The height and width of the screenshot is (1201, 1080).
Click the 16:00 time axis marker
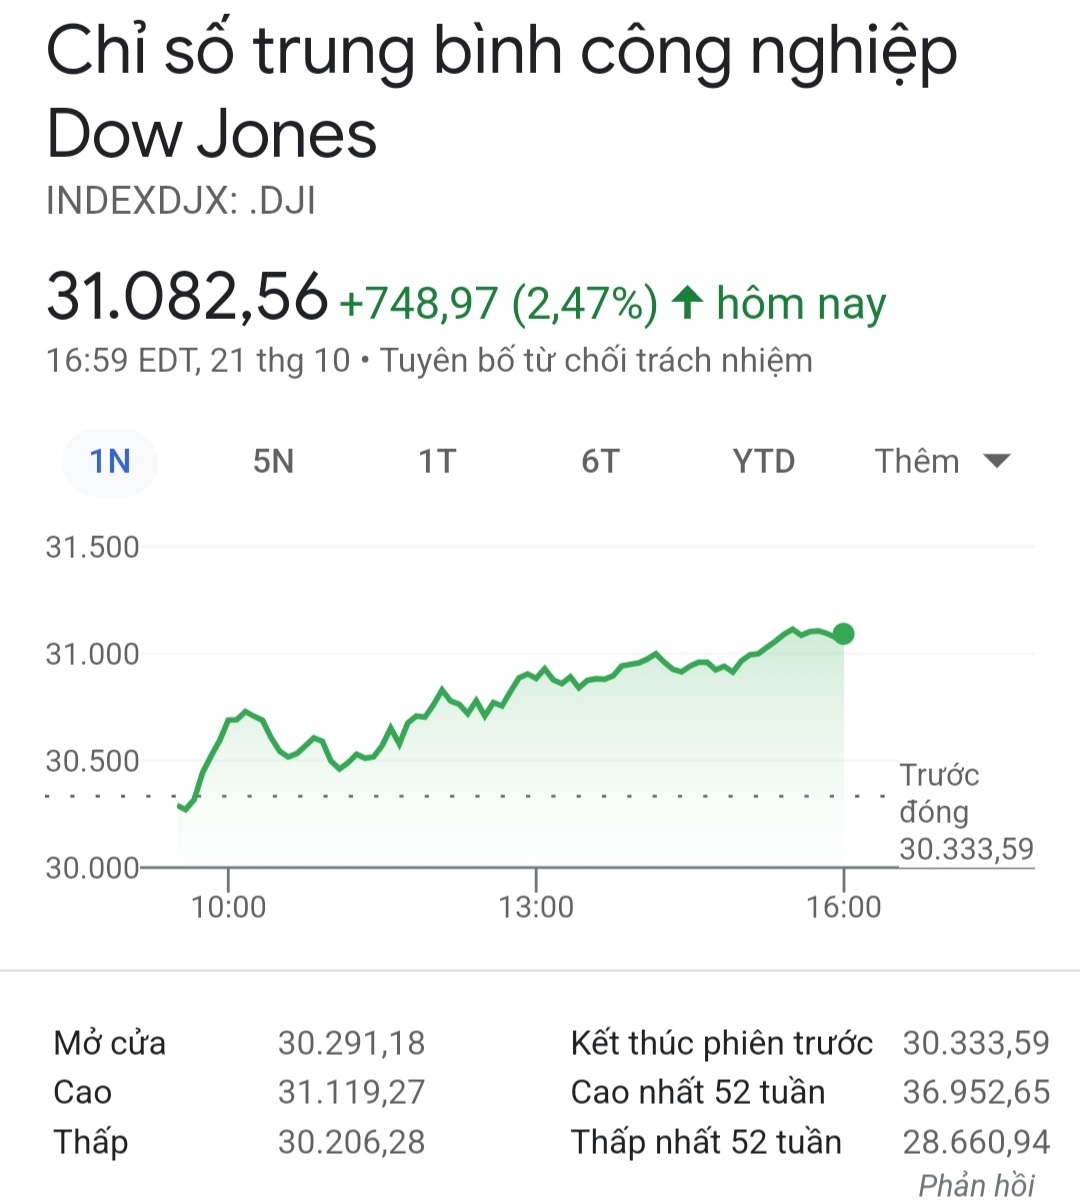click(844, 907)
